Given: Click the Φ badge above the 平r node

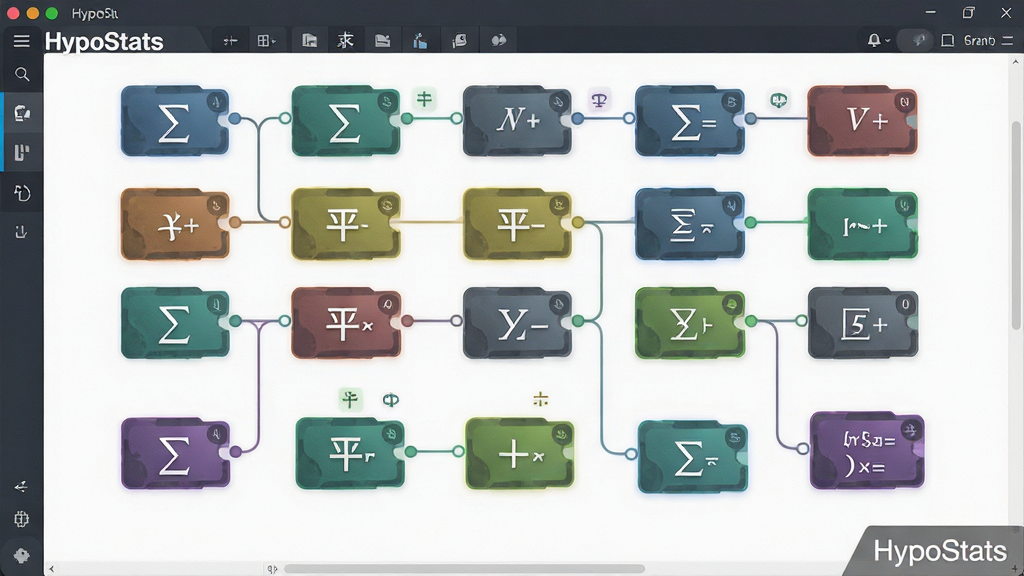Looking at the screenshot, I should point(391,400).
